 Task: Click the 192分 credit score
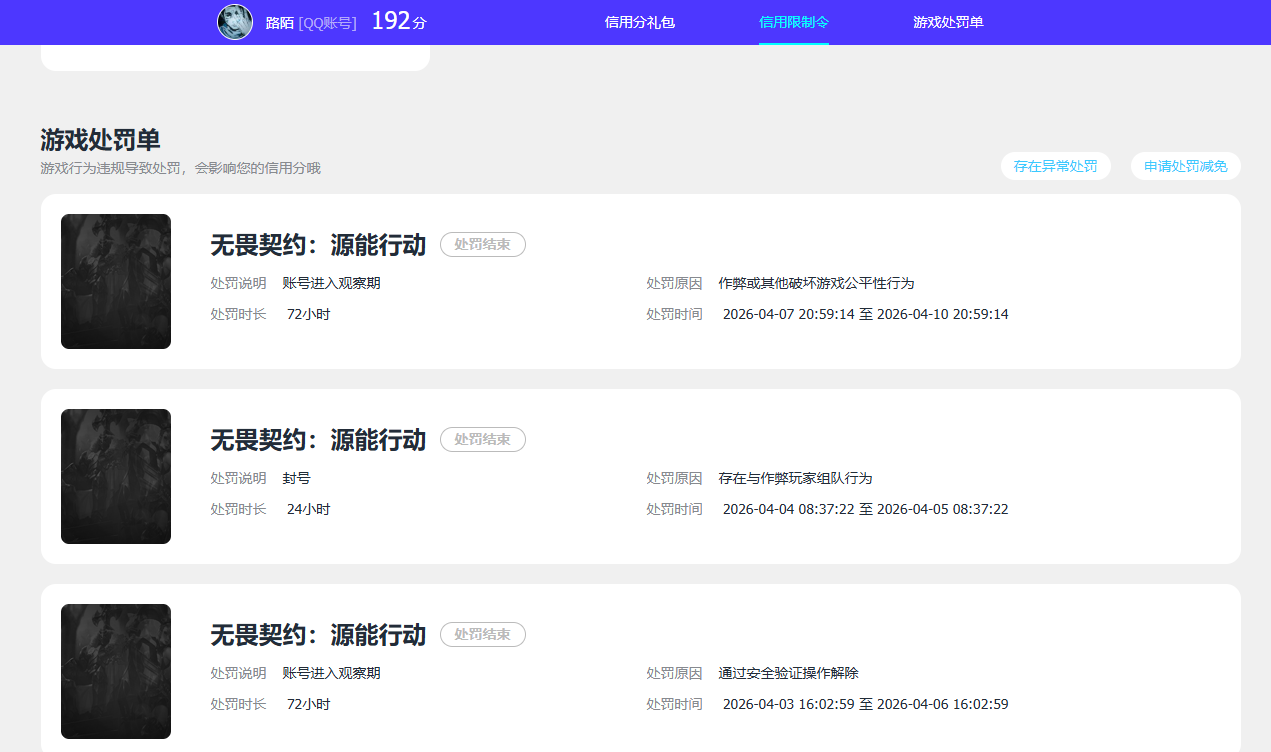click(x=399, y=21)
